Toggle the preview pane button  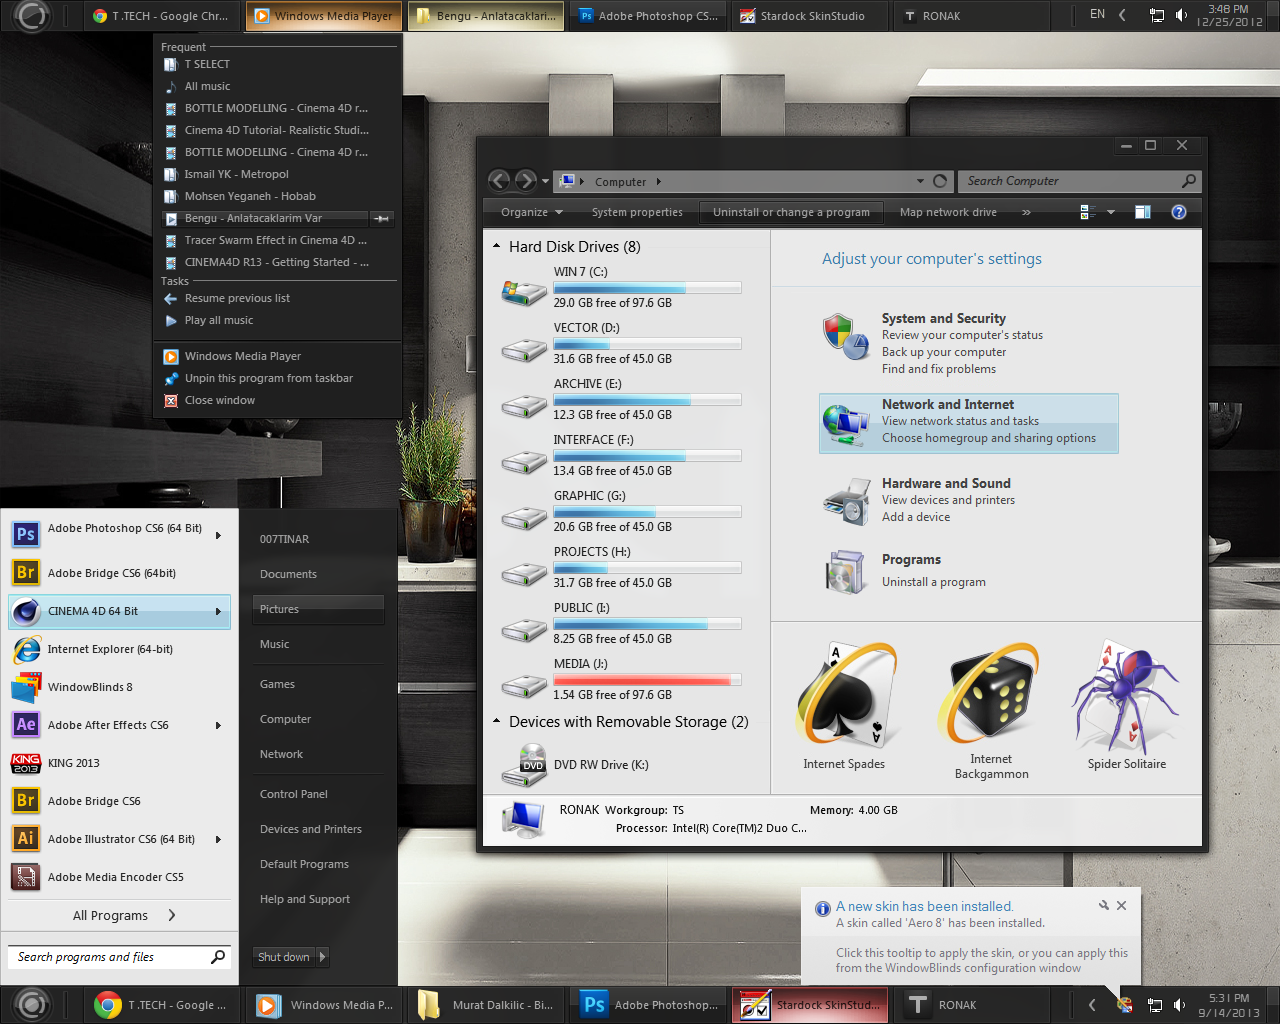1143,212
